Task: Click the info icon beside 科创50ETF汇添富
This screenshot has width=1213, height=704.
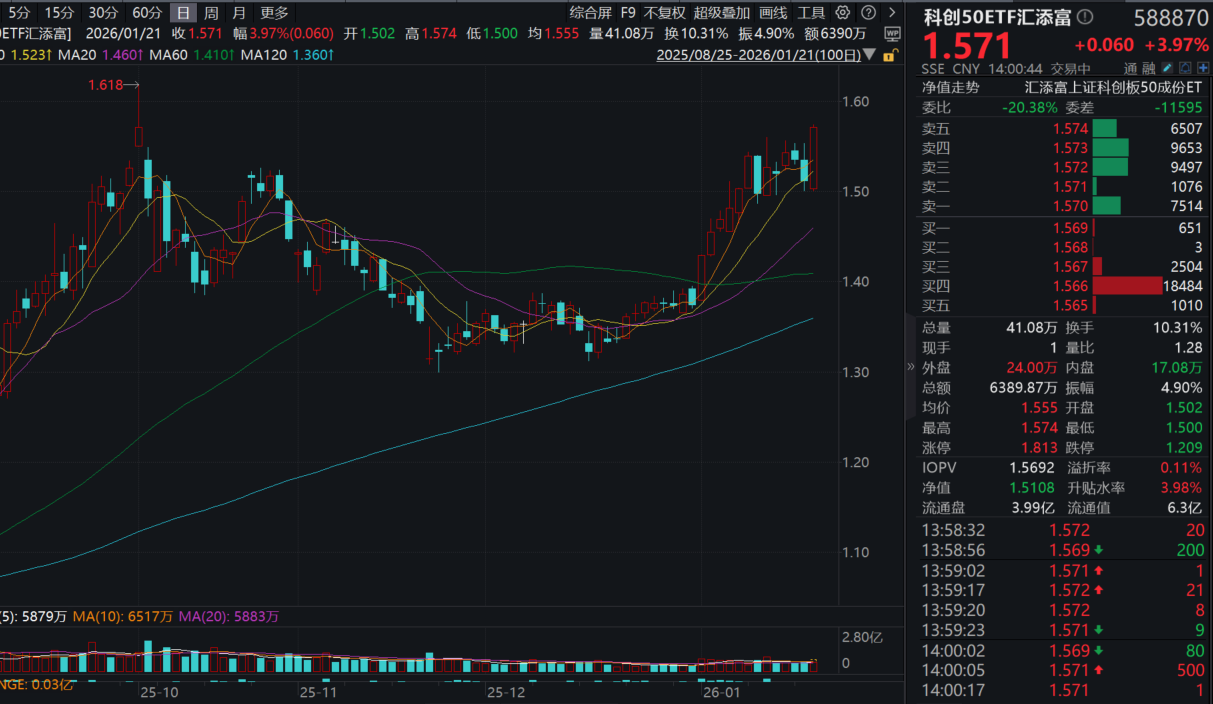Action: click(1086, 18)
